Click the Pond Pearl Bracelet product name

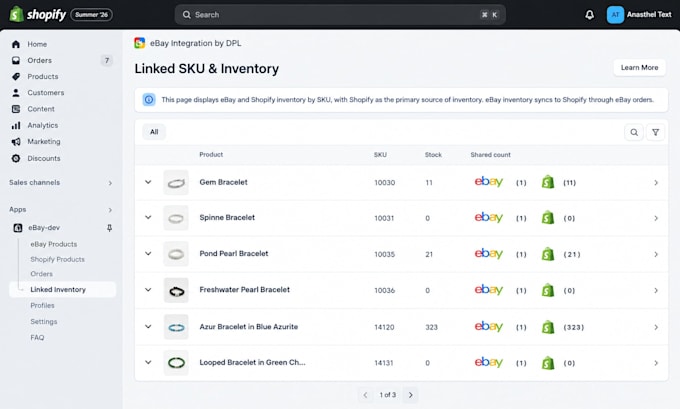click(x=234, y=253)
